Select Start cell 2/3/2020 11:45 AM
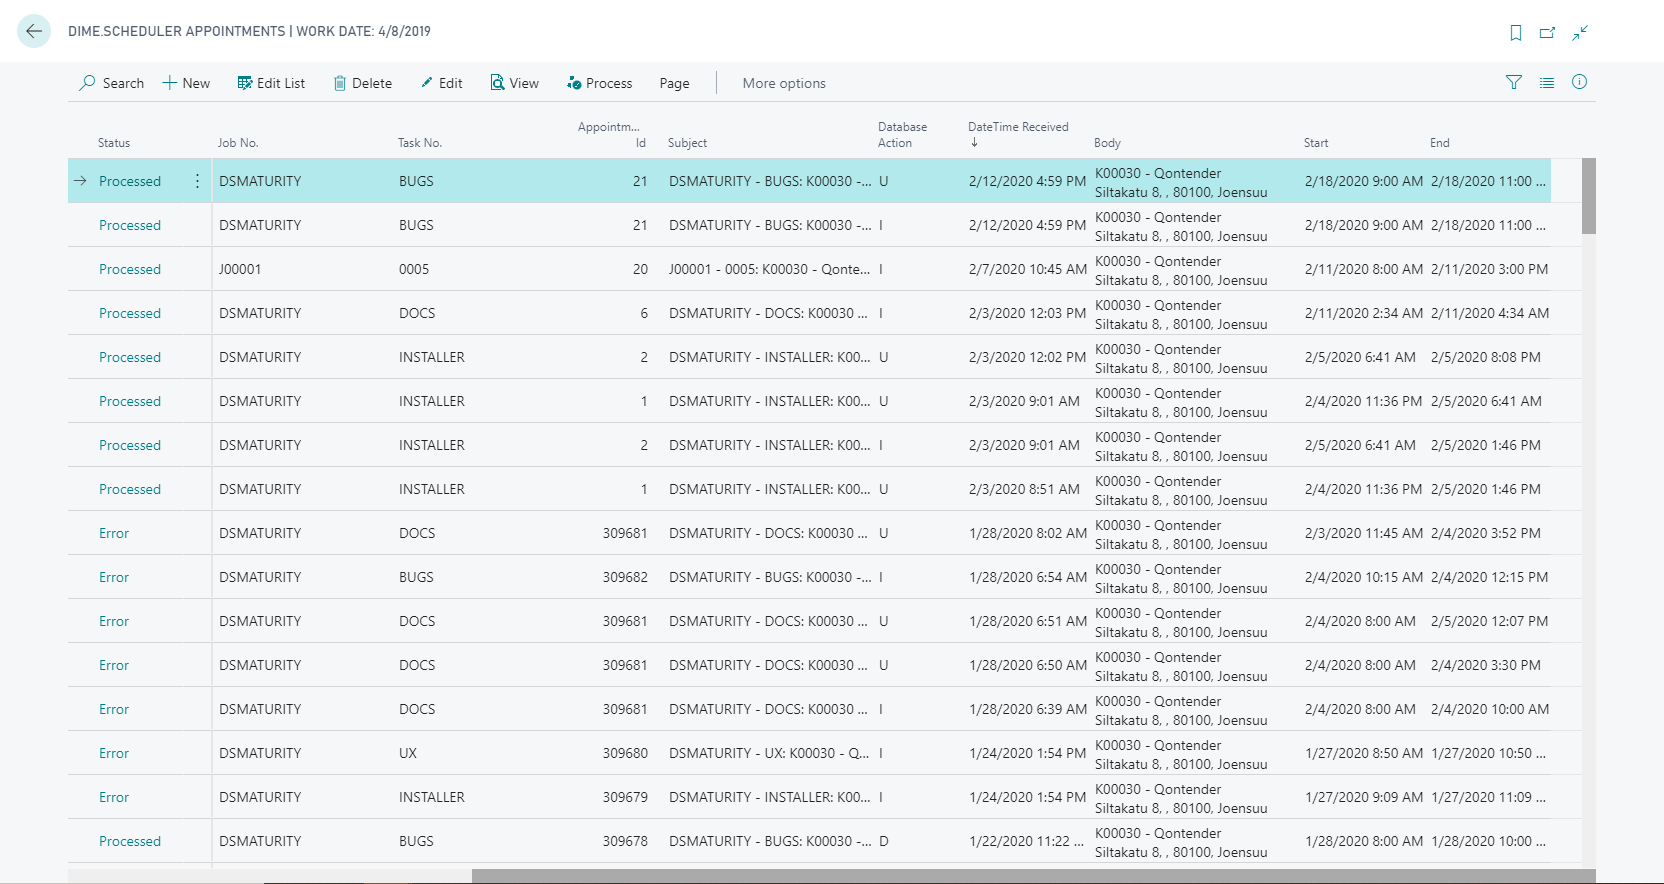Viewport: 1664px width, 884px height. [1363, 533]
